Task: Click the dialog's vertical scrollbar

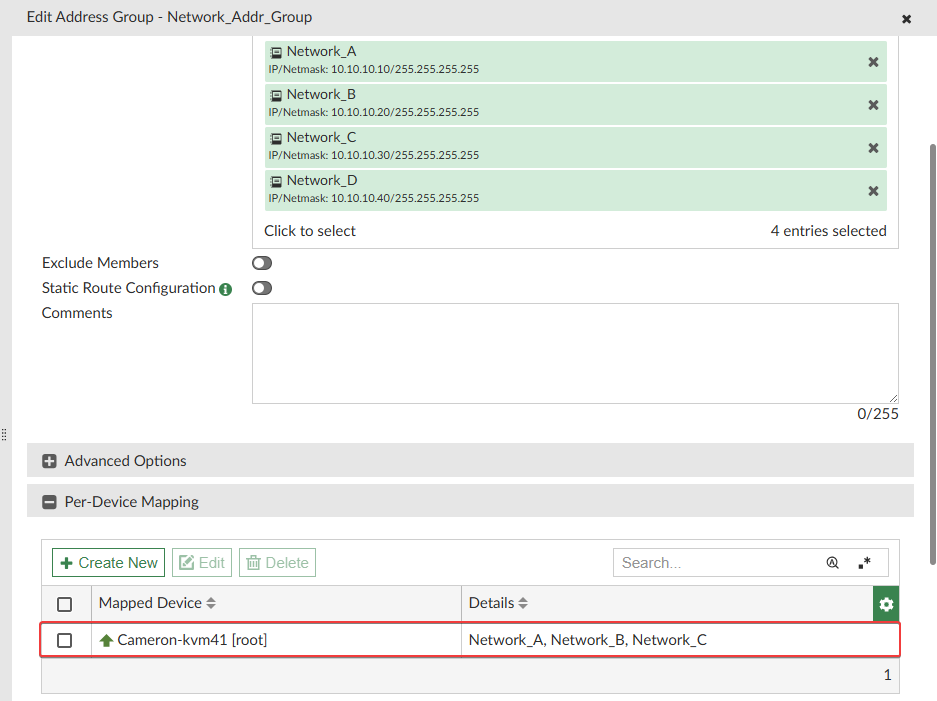Action: (x=932, y=354)
